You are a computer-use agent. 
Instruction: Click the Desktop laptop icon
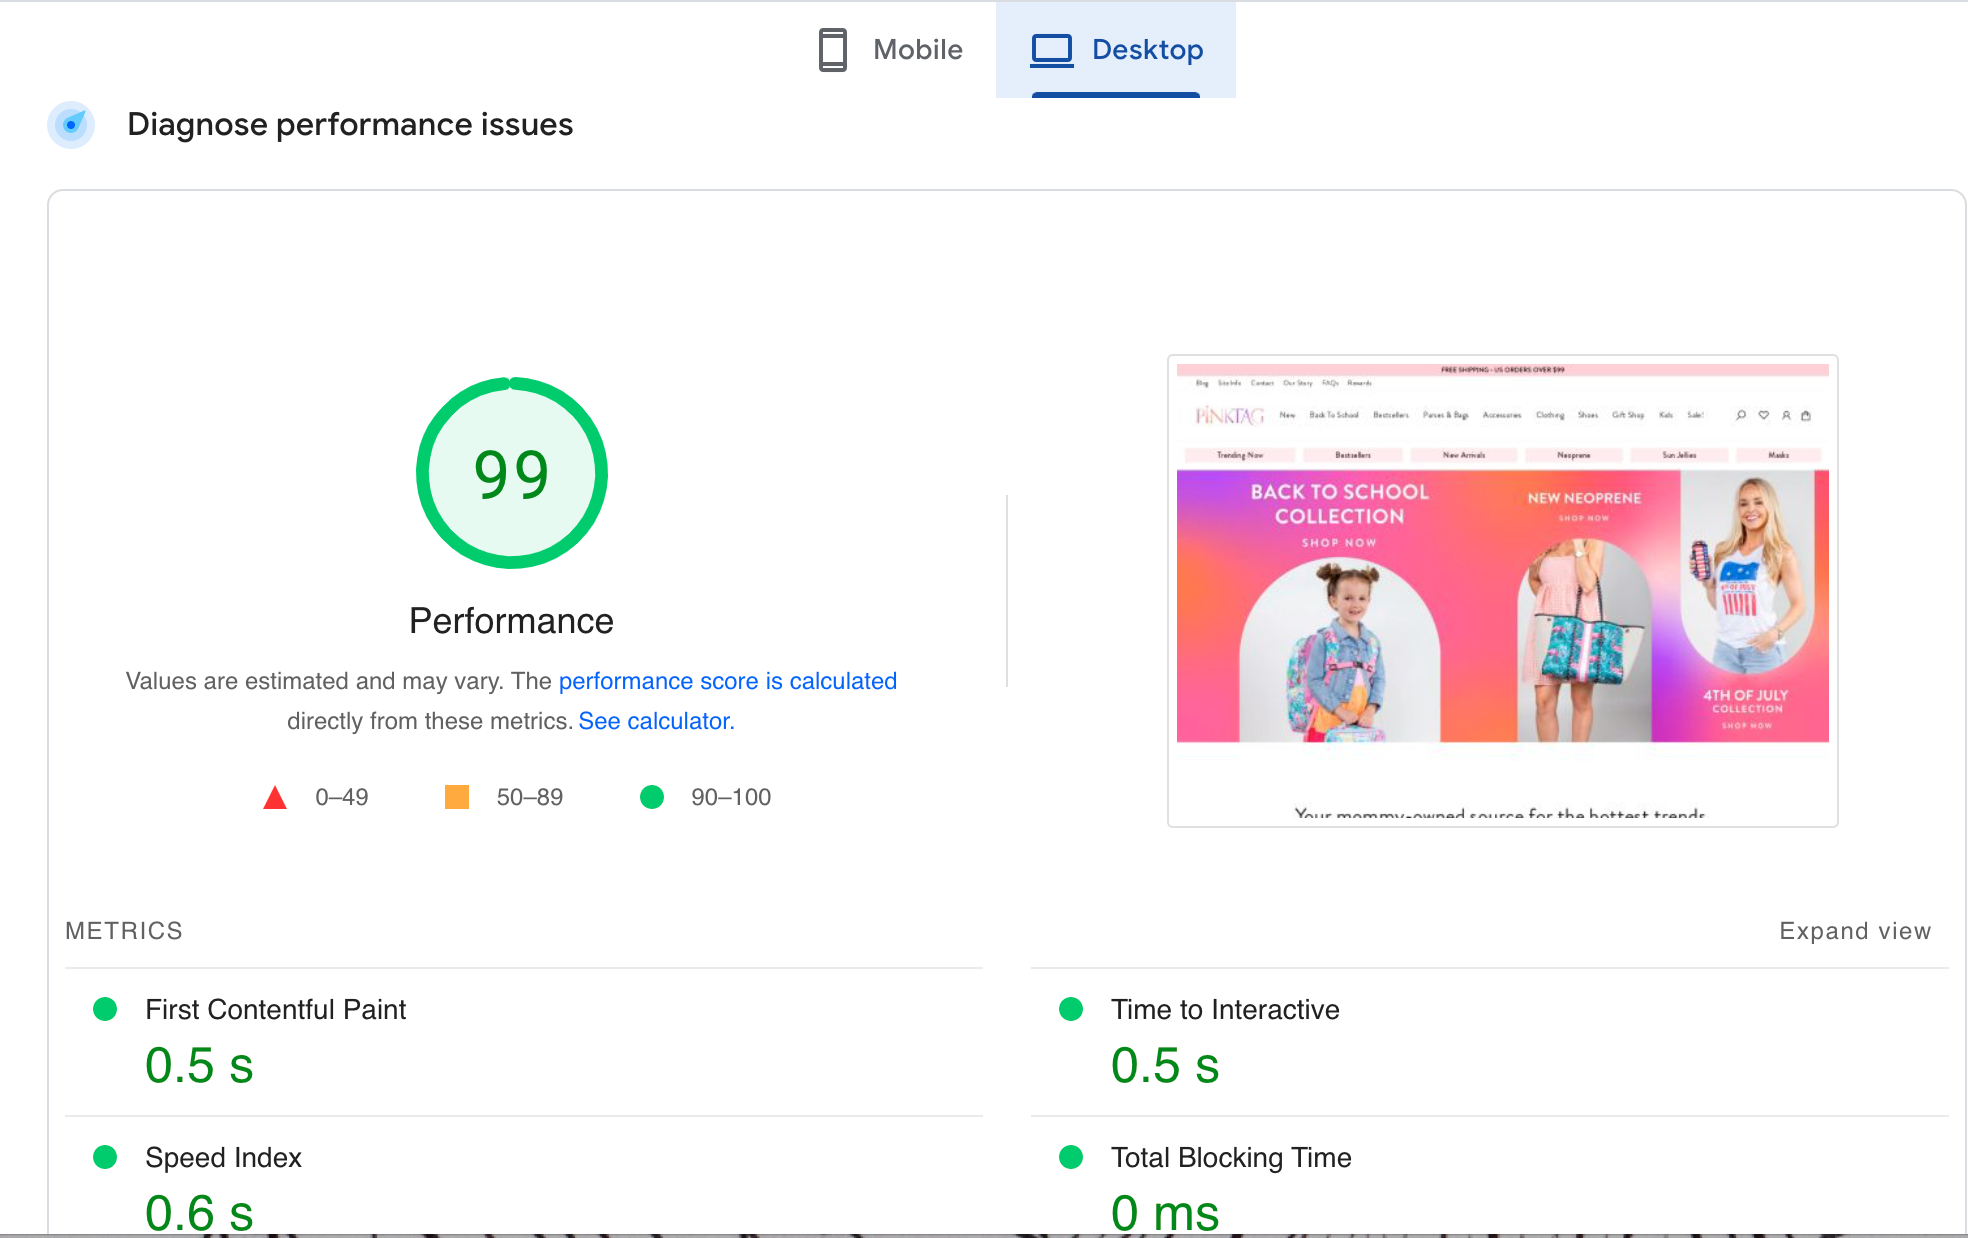coord(1051,49)
